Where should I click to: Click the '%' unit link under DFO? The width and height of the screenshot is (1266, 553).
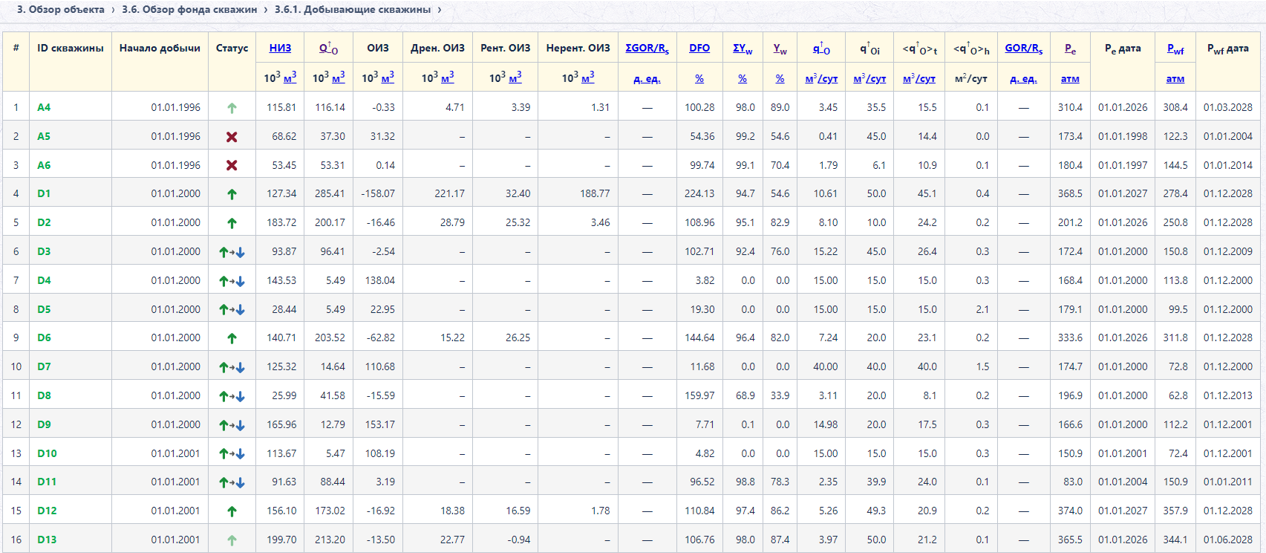click(699, 78)
